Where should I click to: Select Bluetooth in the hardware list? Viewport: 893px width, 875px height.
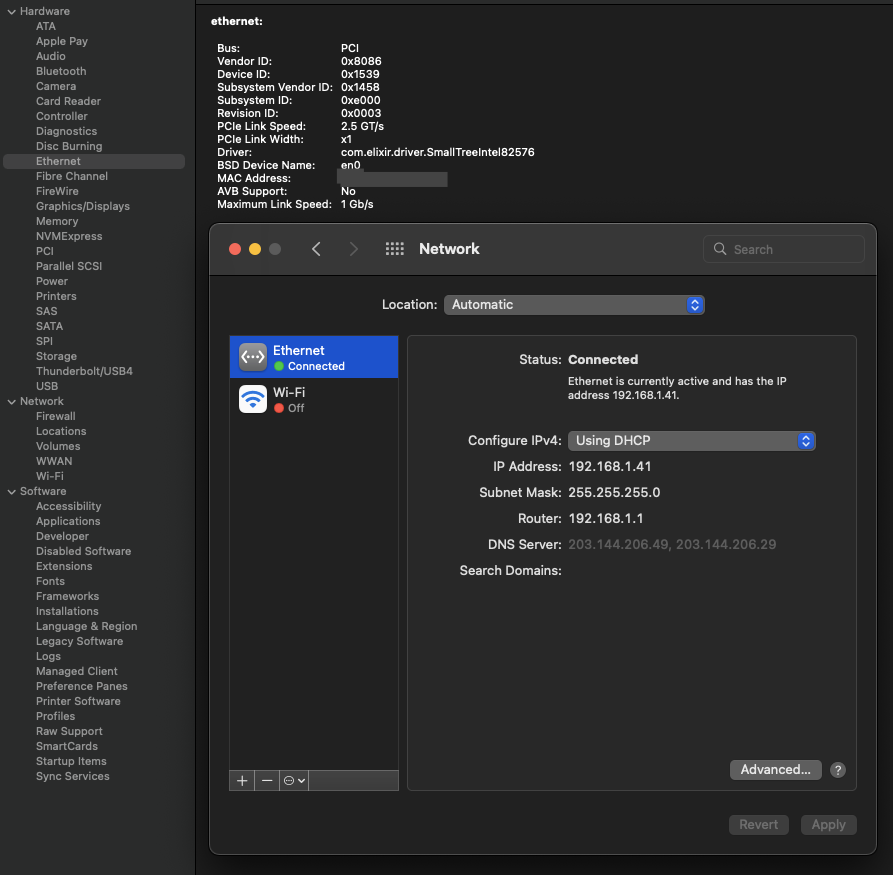pos(61,71)
